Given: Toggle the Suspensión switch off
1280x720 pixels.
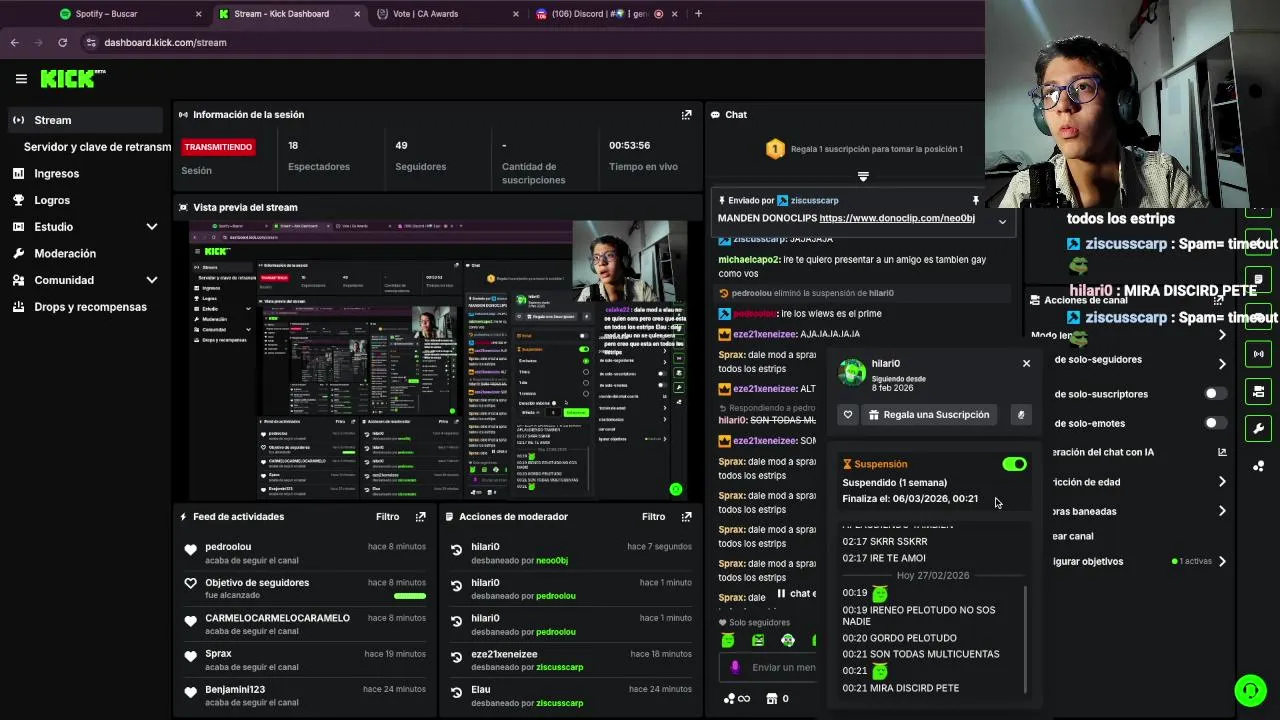Looking at the screenshot, I should (x=1014, y=464).
